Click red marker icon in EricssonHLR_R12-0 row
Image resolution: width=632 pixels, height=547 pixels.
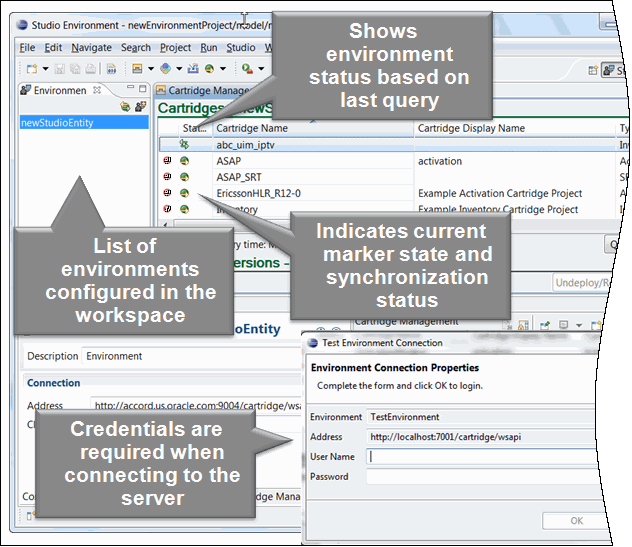coord(167,193)
